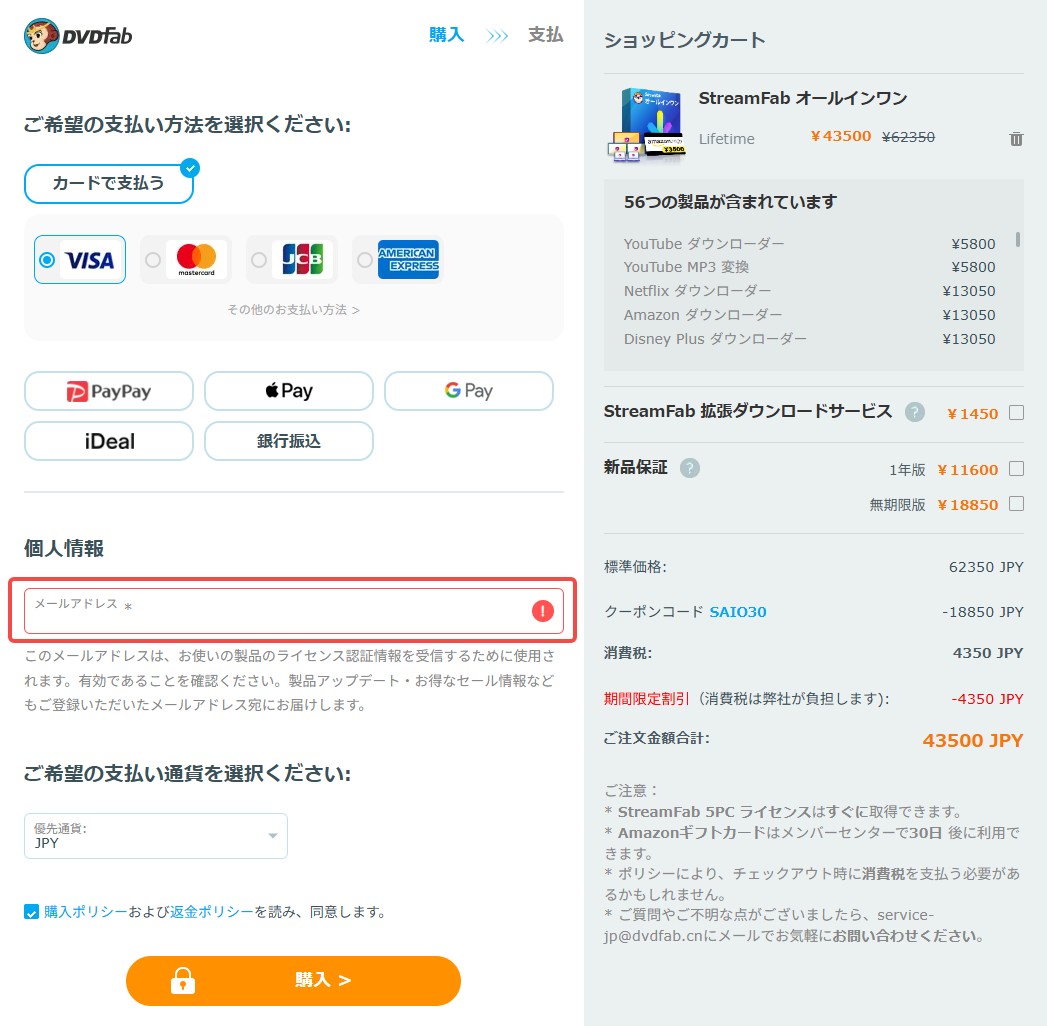Click the 期間限定割引 label
1047x1026 pixels.
point(646,699)
